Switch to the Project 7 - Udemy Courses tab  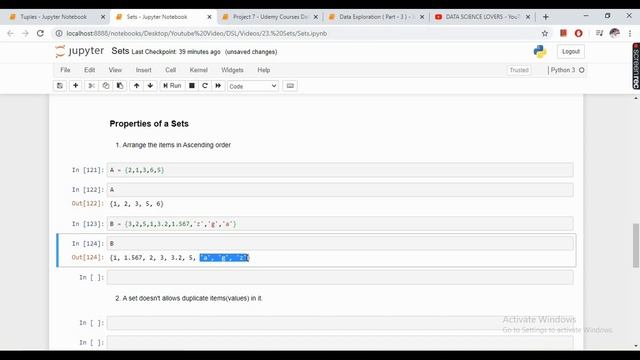click(270, 17)
